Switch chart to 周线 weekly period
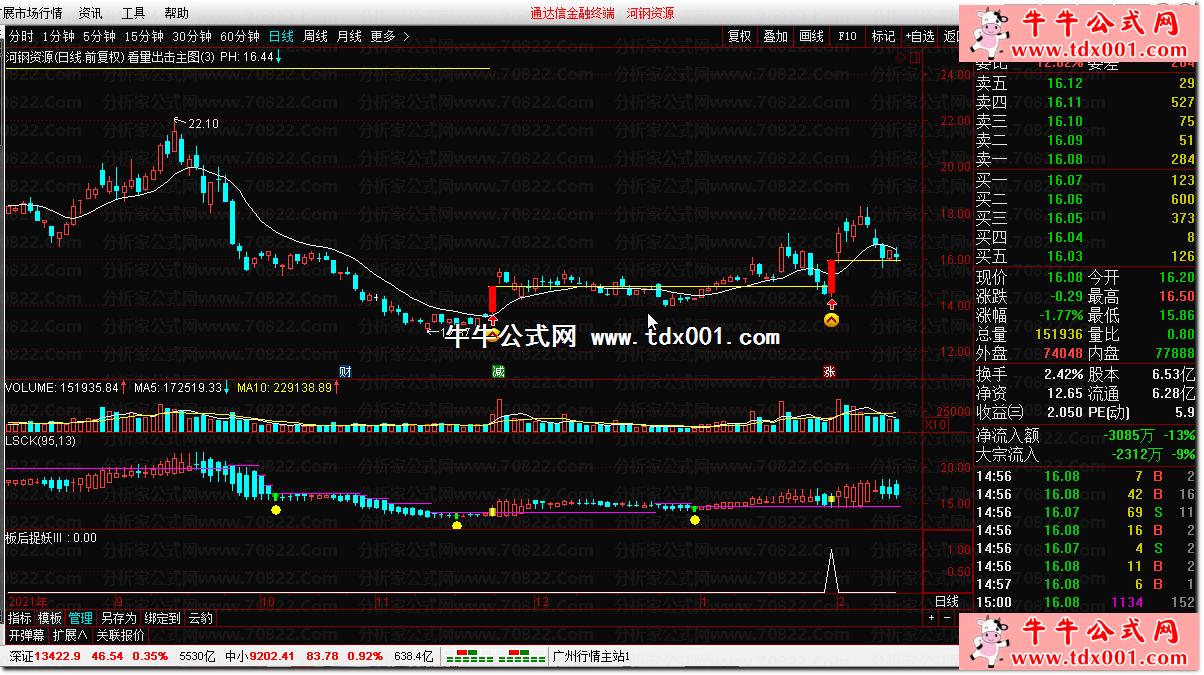This screenshot has height=675, width=1204. tap(315, 36)
